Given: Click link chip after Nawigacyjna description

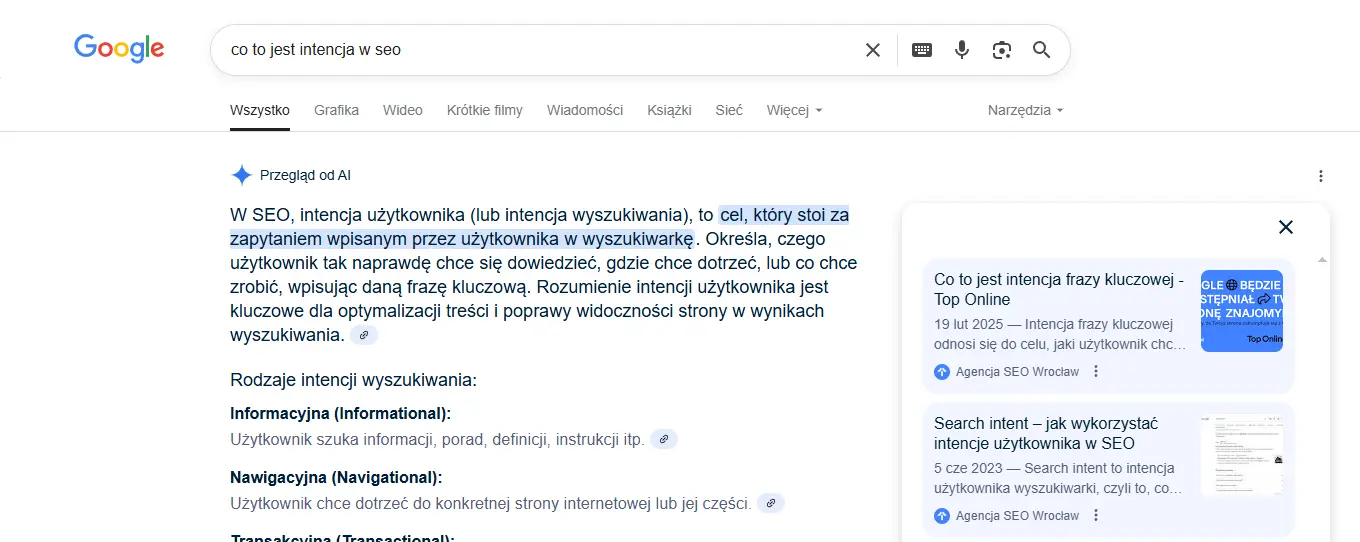Looking at the screenshot, I should pyautogui.click(x=770, y=503).
